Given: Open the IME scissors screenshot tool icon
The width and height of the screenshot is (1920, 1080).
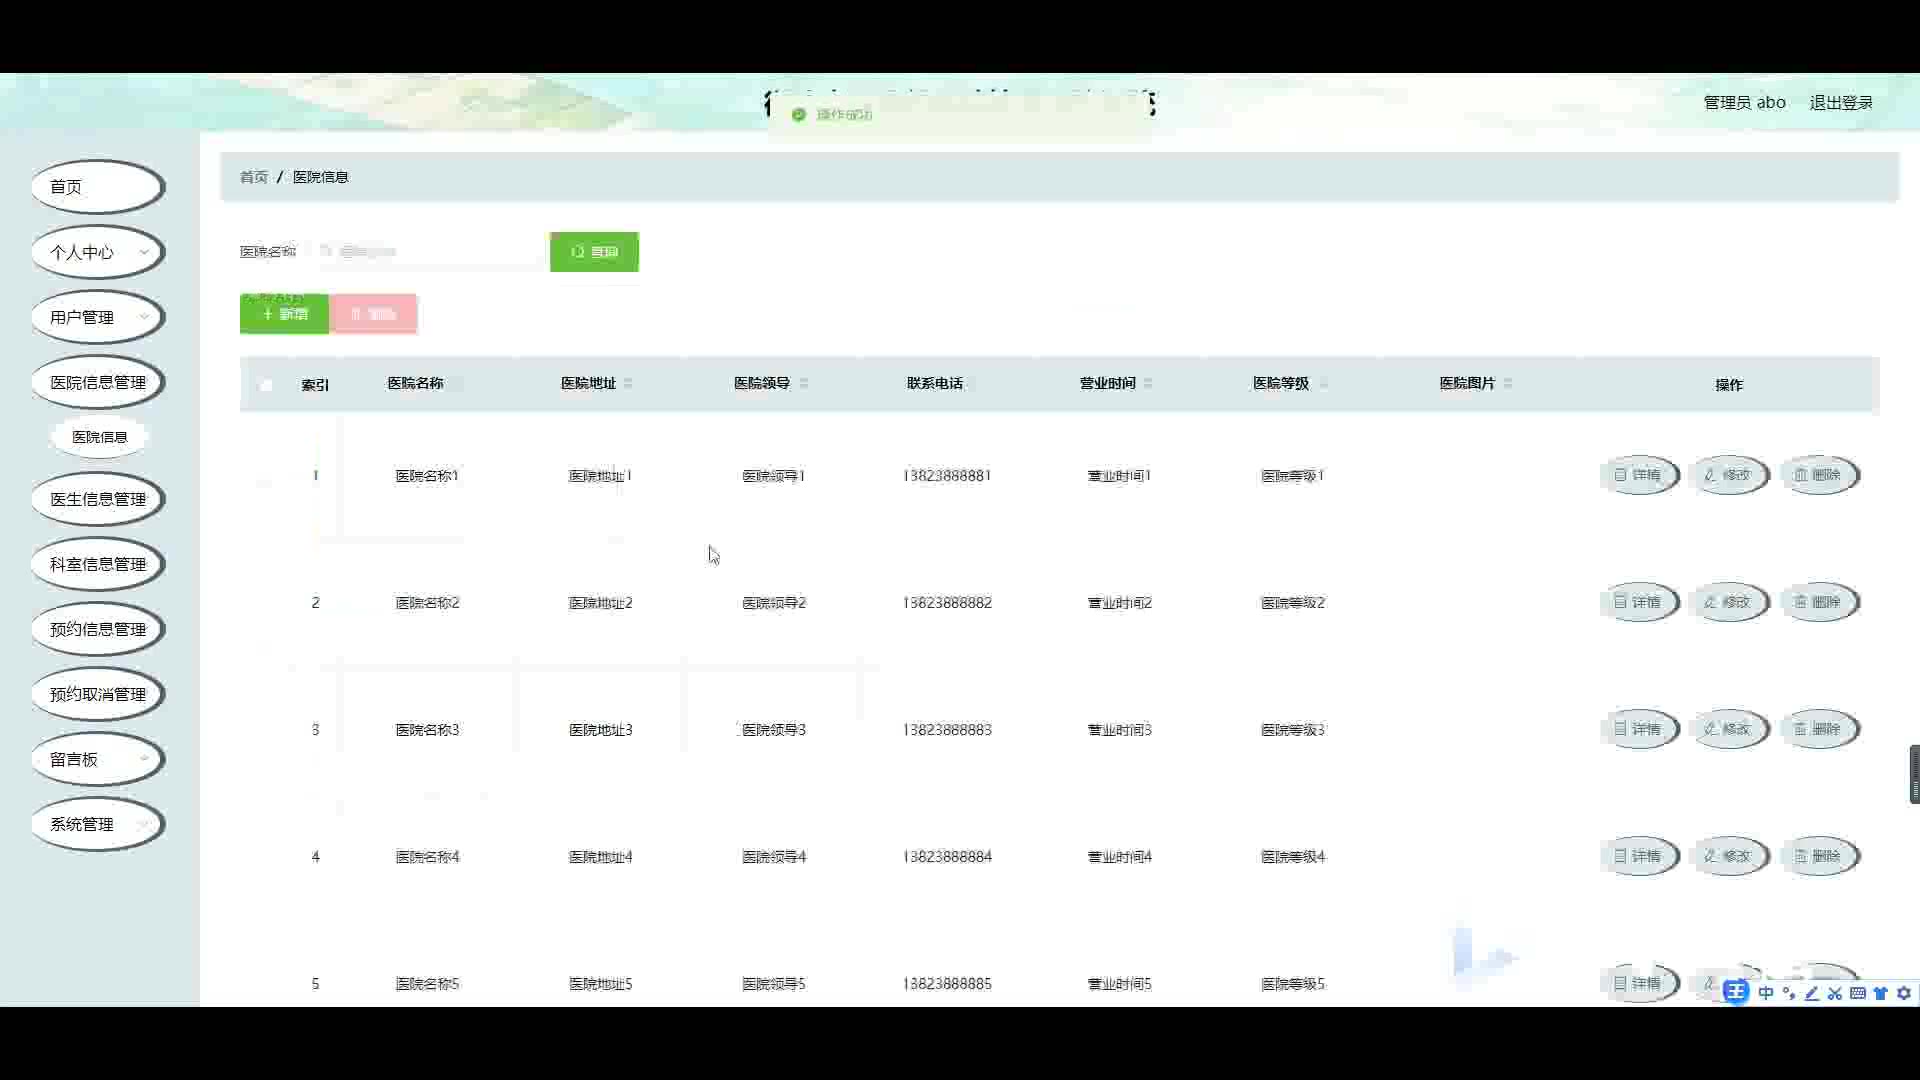Looking at the screenshot, I should coord(1834,993).
